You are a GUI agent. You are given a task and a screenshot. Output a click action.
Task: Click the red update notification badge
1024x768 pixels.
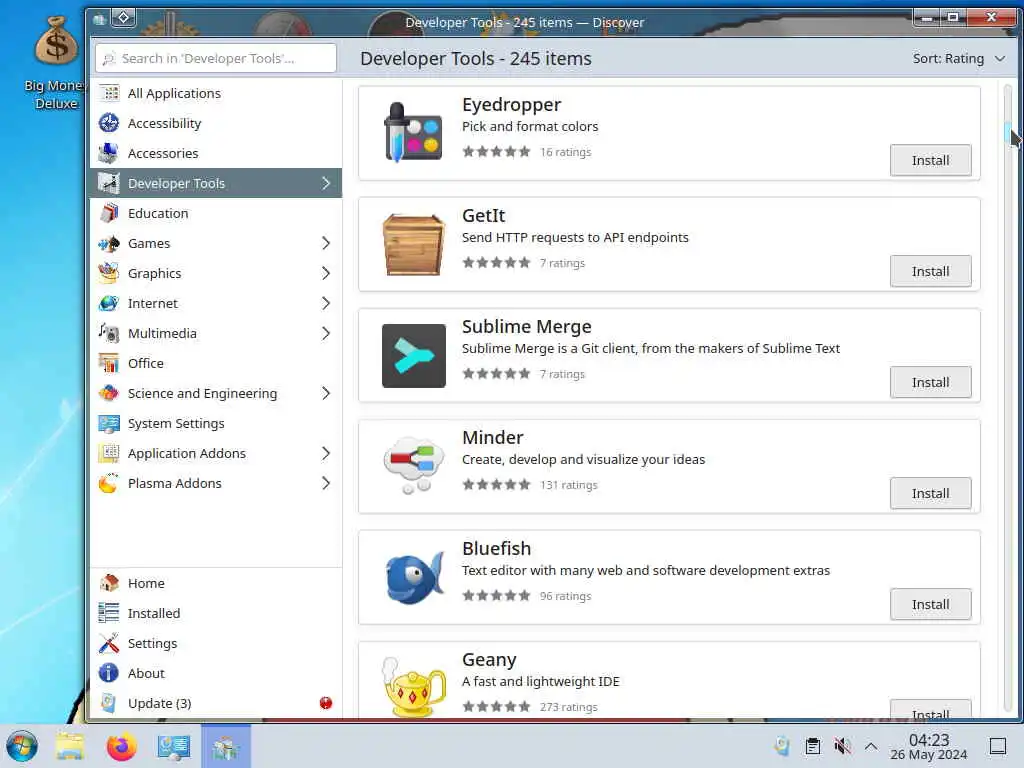tap(326, 703)
